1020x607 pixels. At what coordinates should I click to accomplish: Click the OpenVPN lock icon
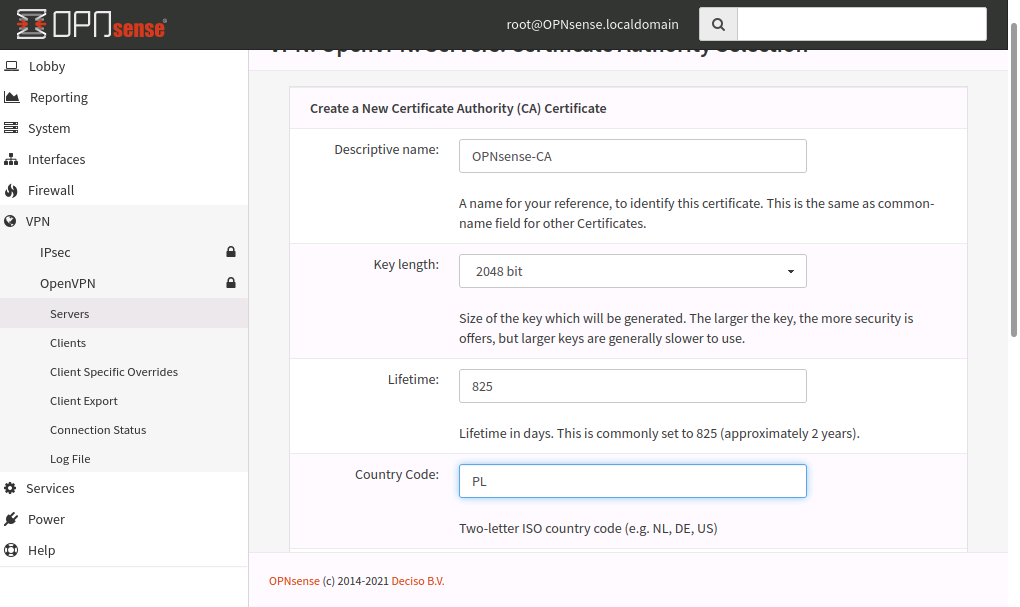point(231,284)
